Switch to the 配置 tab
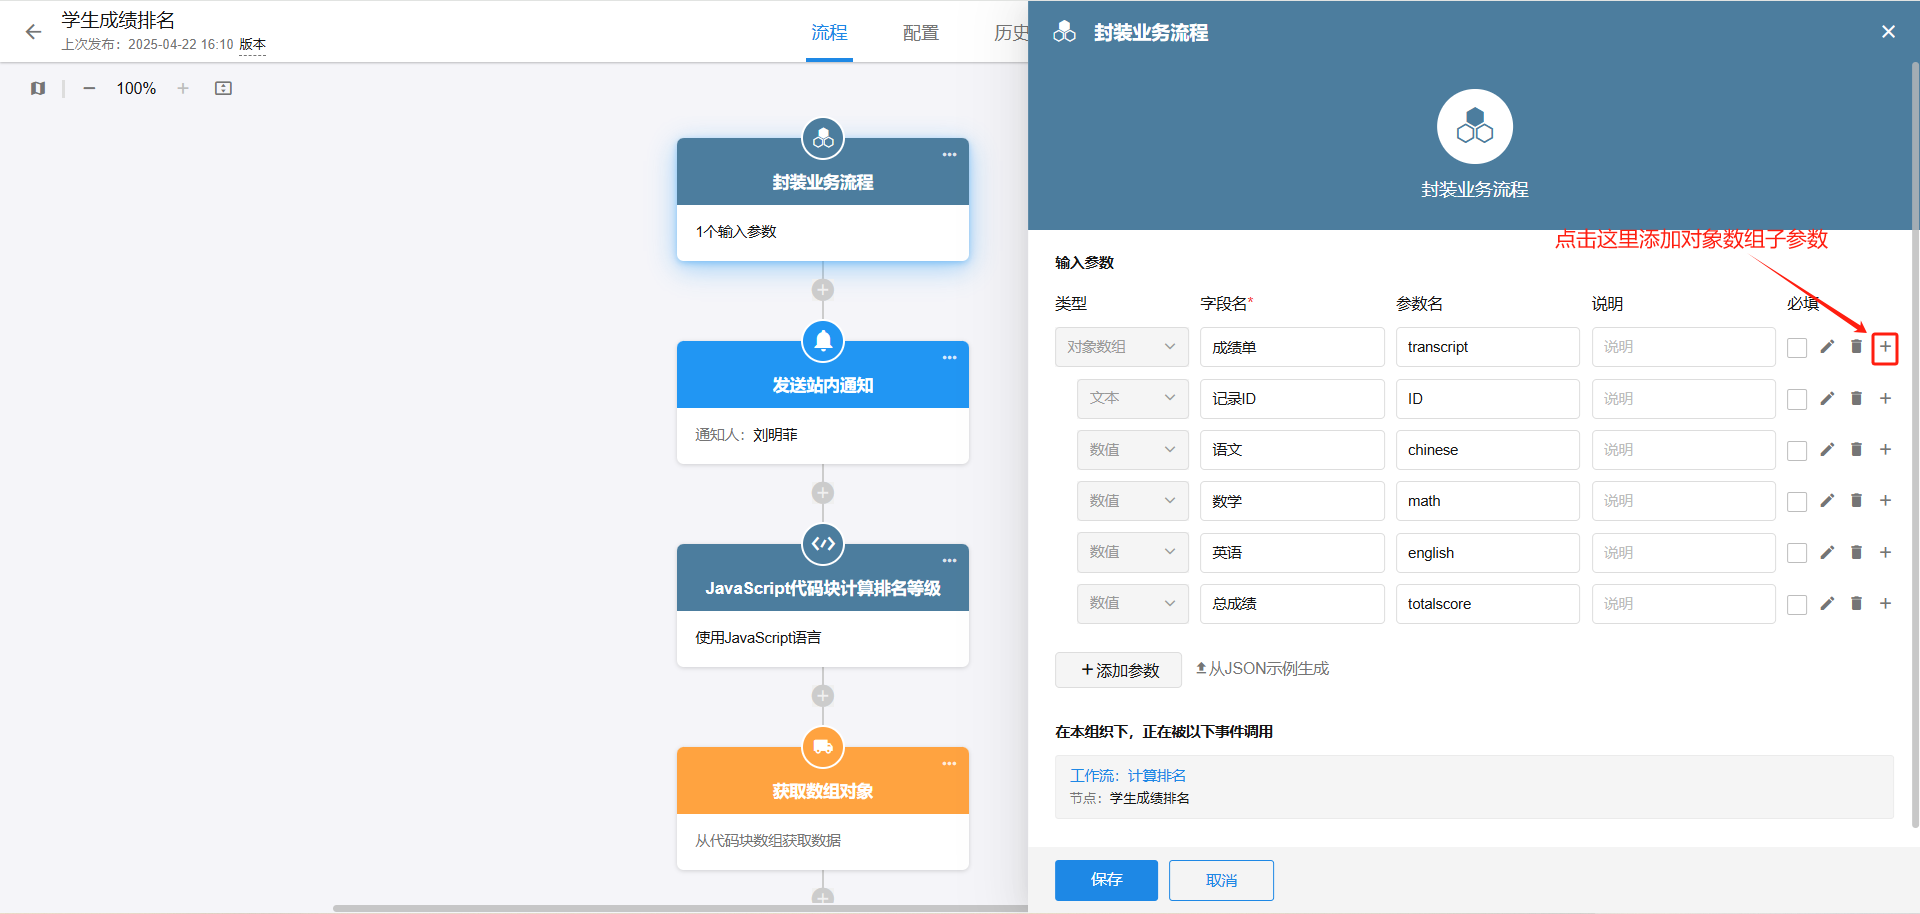1920x914 pixels. (920, 33)
